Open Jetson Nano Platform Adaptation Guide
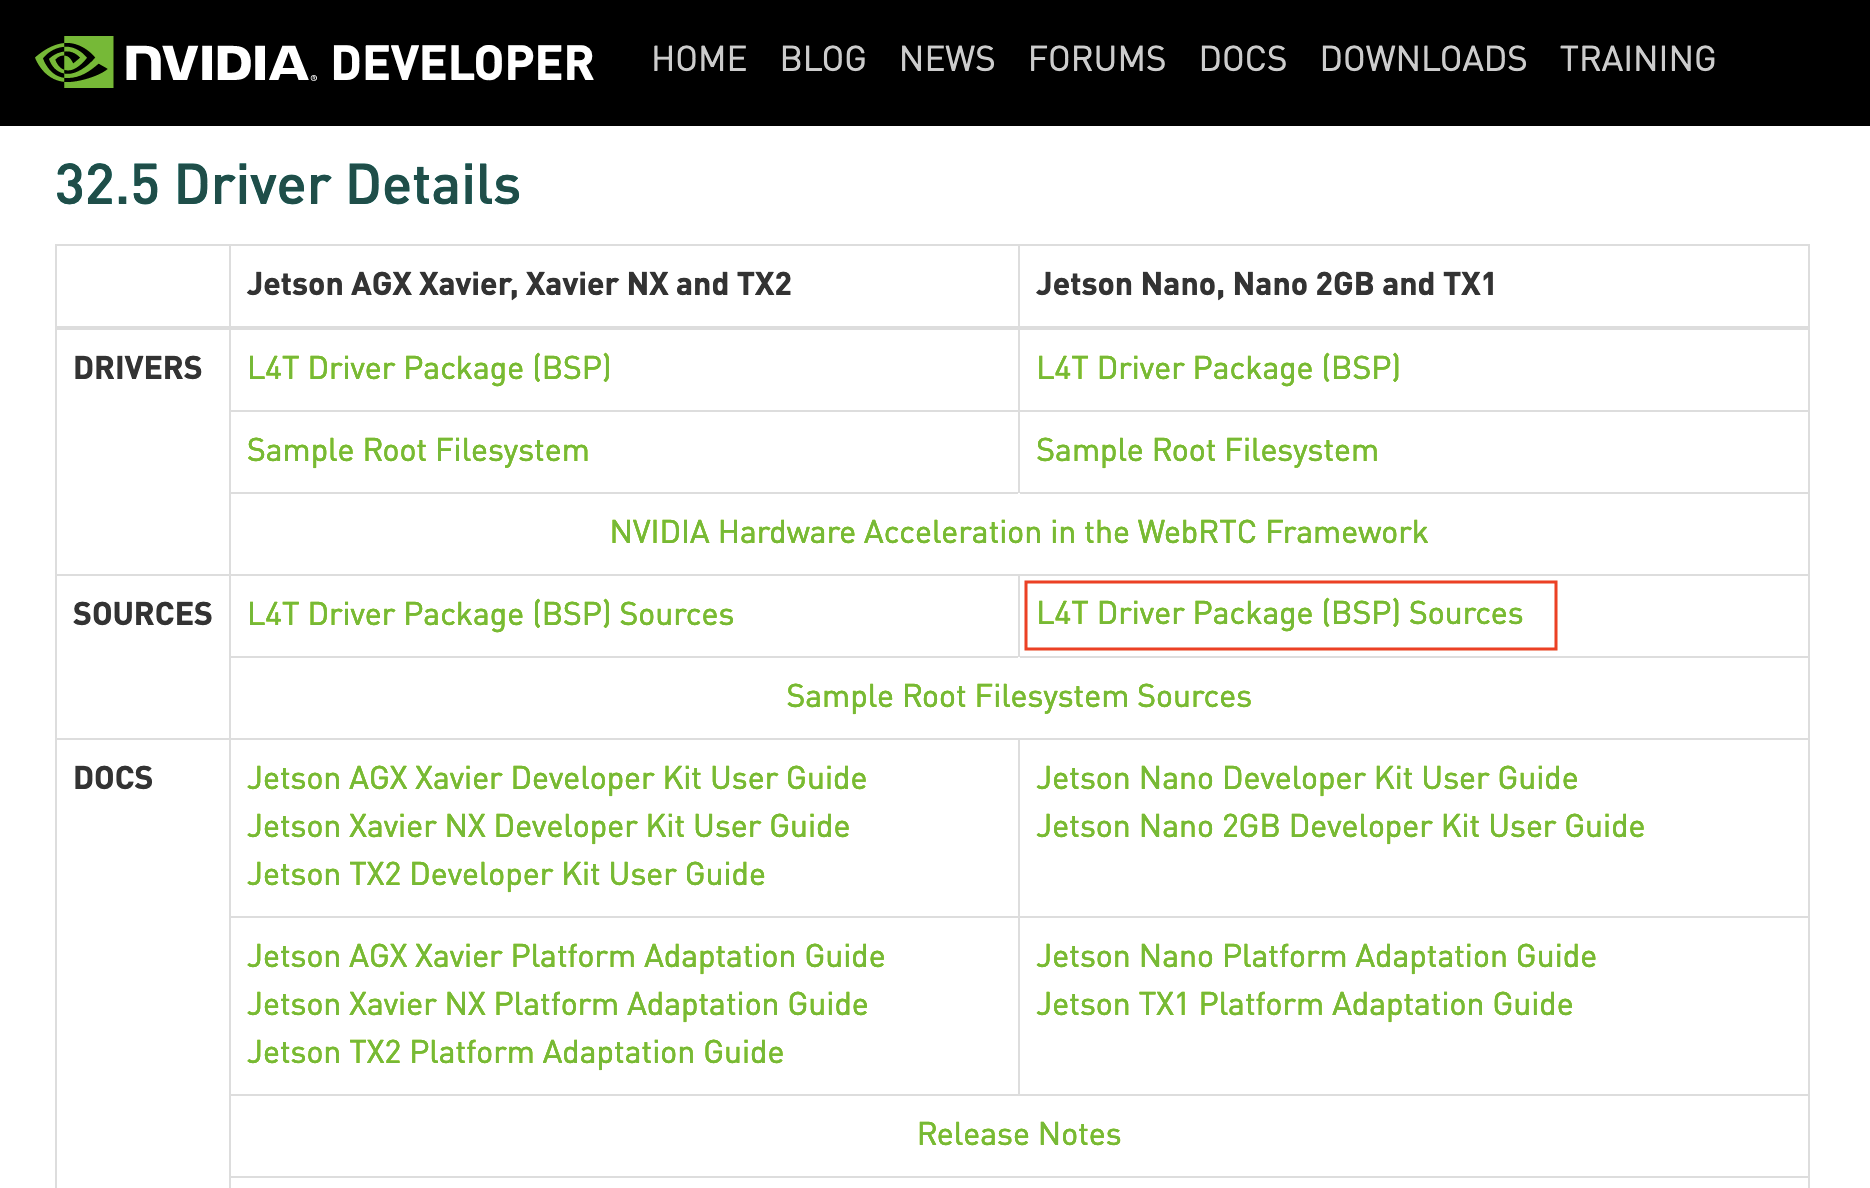Viewport: 1870px width, 1188px height. [1316, 956]
